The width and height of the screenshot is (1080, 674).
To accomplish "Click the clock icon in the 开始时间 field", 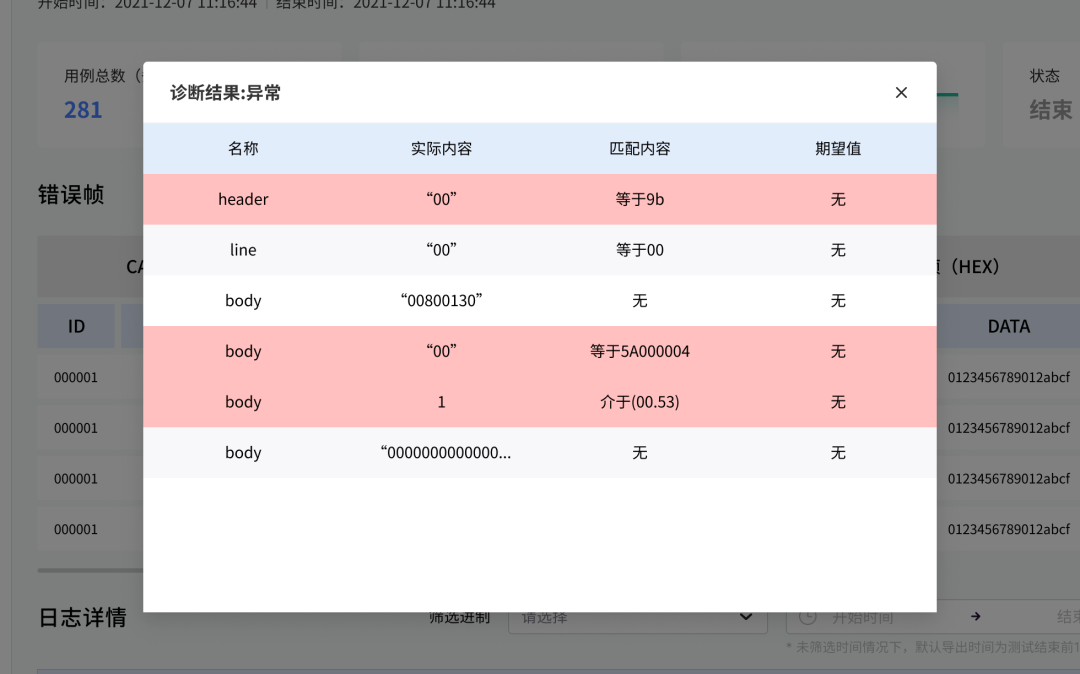I will tap(808, 617).
